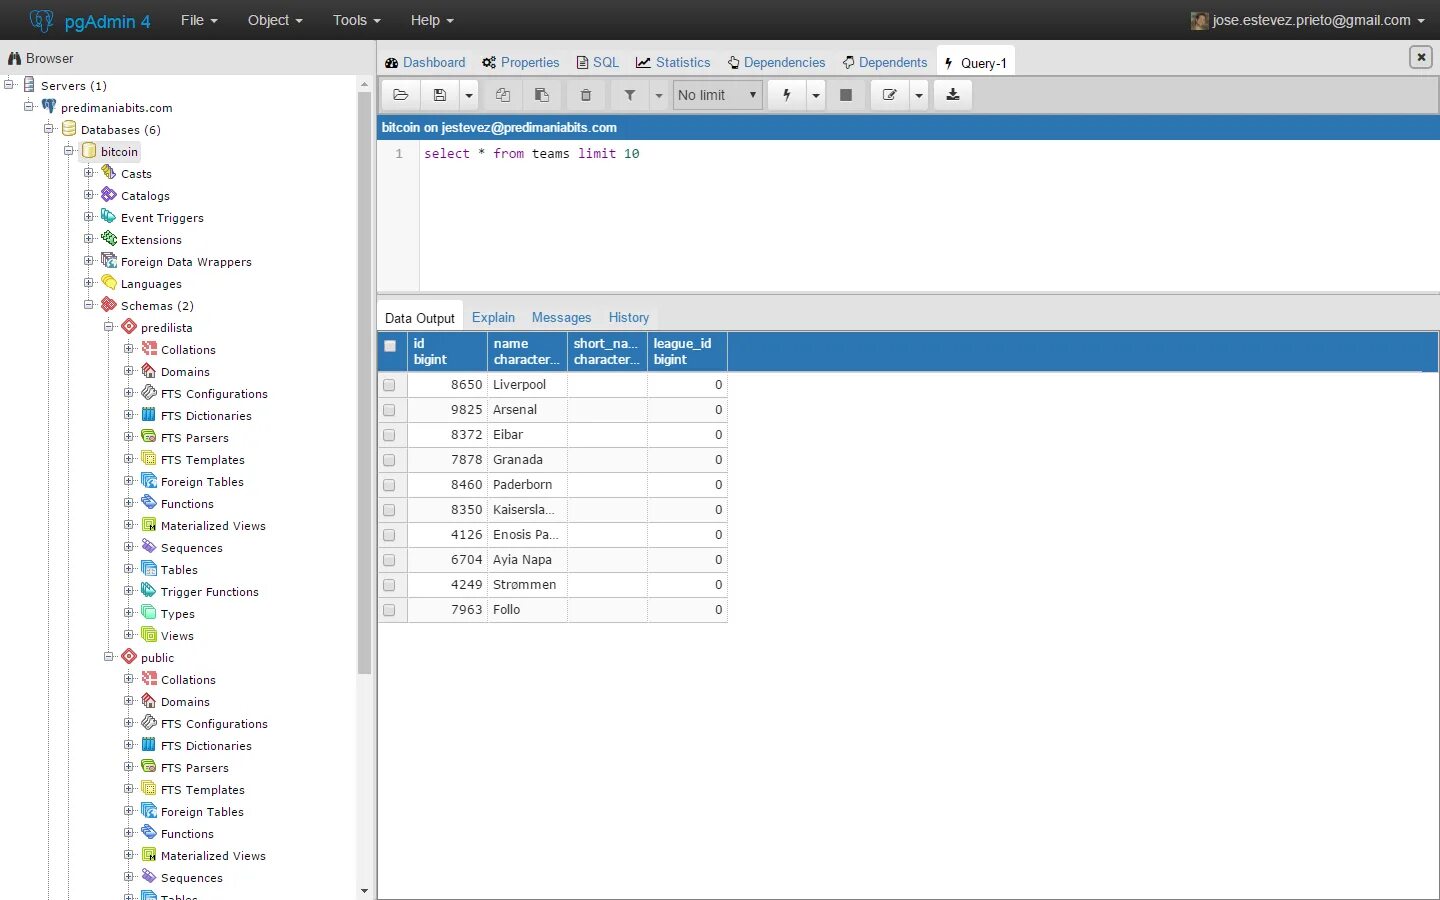Click the Stop query square icon
This screenshot has width=1440, height=900.
[846, 95]
